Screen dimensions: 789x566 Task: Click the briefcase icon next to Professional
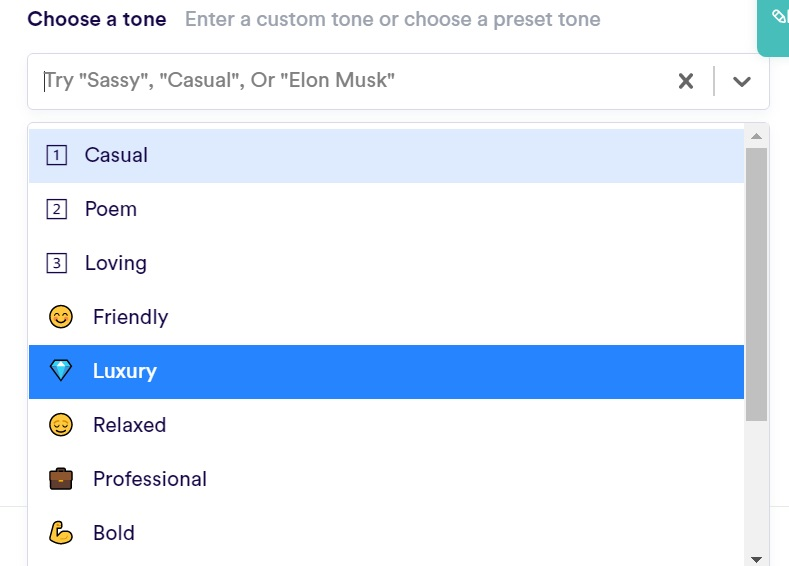[61, 479]
